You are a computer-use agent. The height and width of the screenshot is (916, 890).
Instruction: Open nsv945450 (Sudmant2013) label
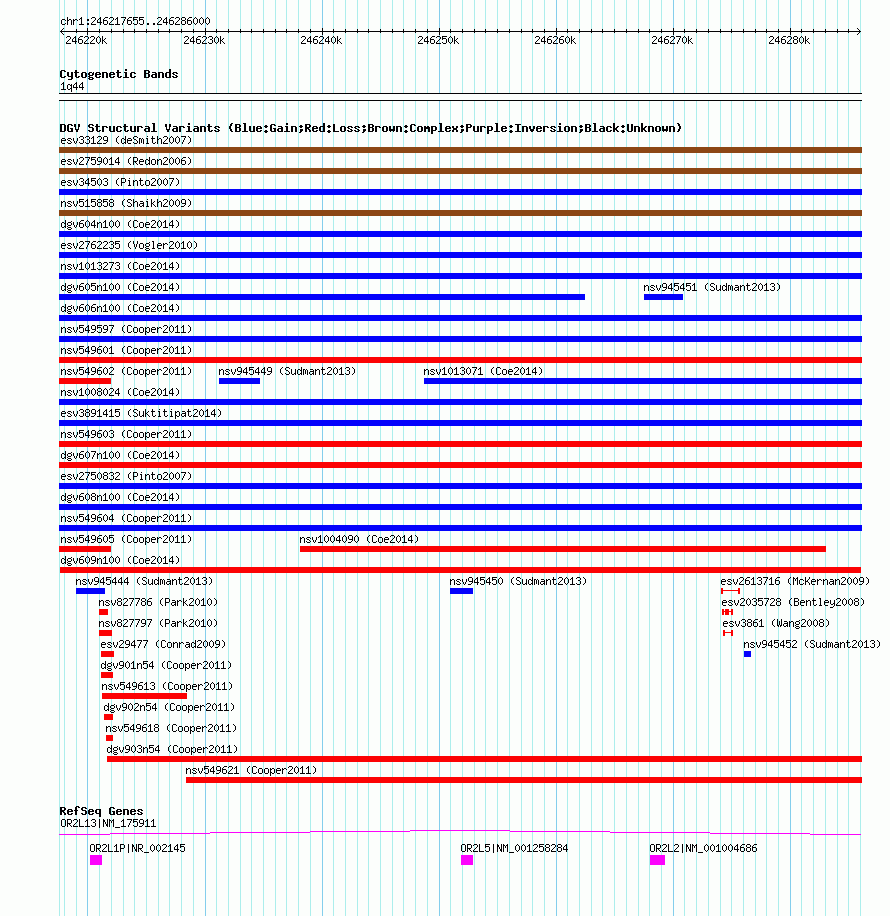pos(518,582)
